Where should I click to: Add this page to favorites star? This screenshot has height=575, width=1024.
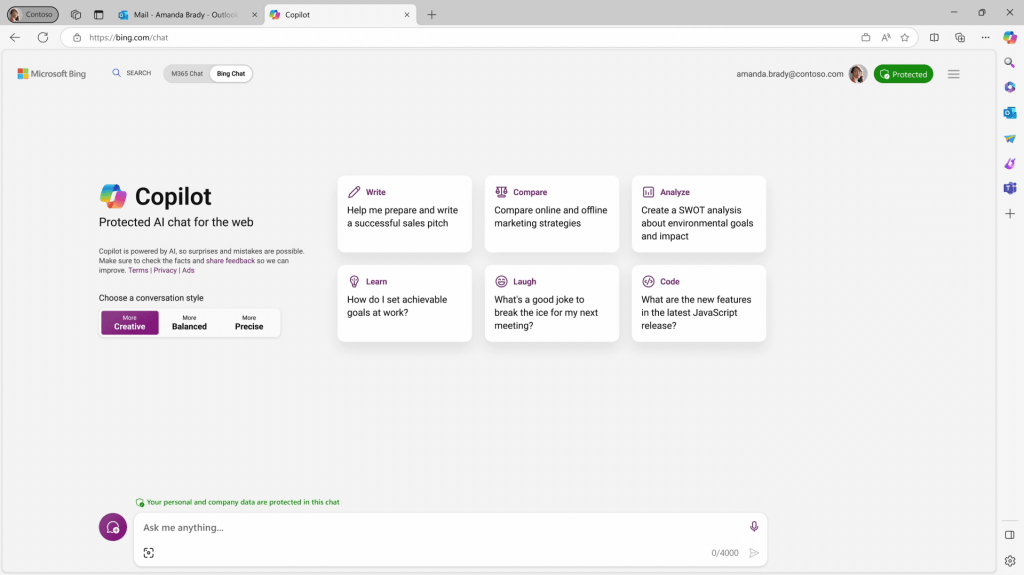[904, 37]
